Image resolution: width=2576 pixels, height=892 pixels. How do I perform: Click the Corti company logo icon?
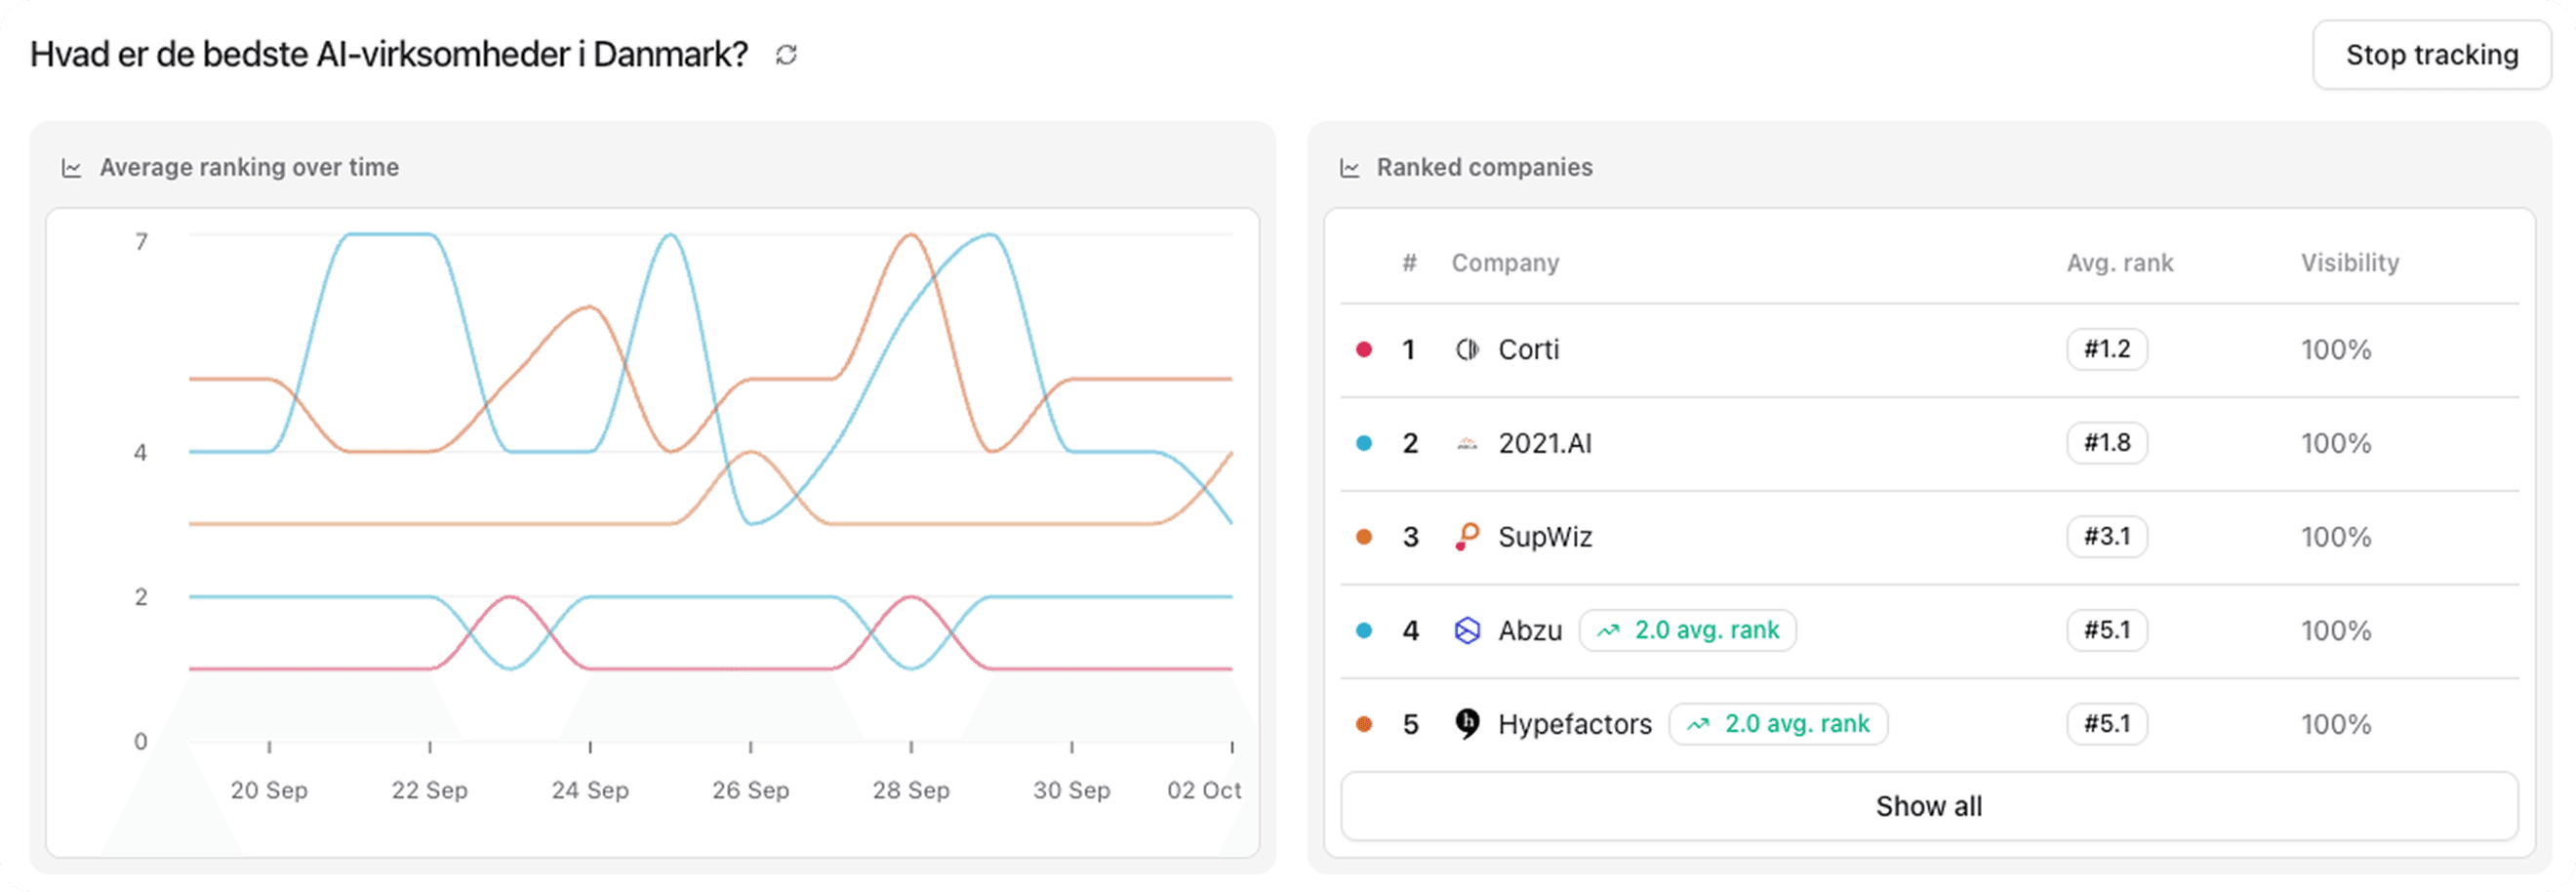[1466, 350]
